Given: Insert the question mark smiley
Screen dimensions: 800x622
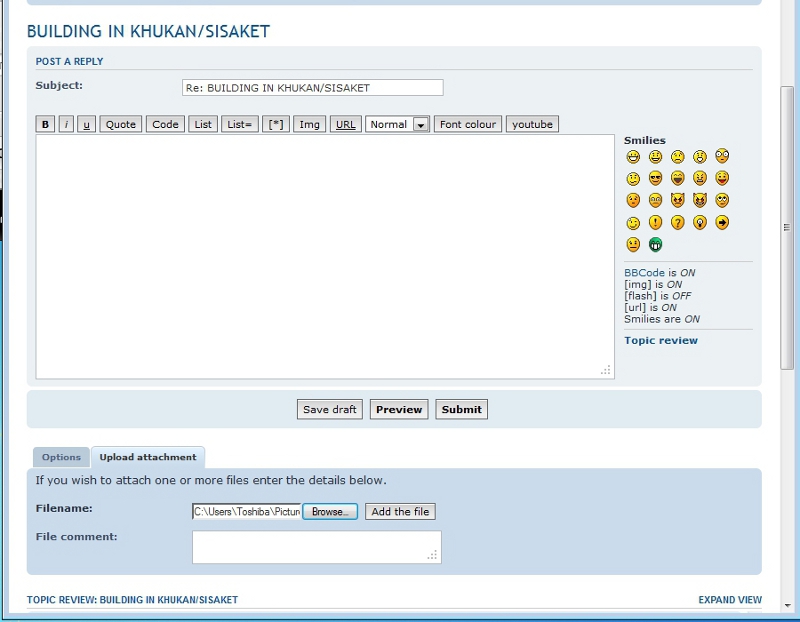Looking at the screenshot, I should click(677, 223).
